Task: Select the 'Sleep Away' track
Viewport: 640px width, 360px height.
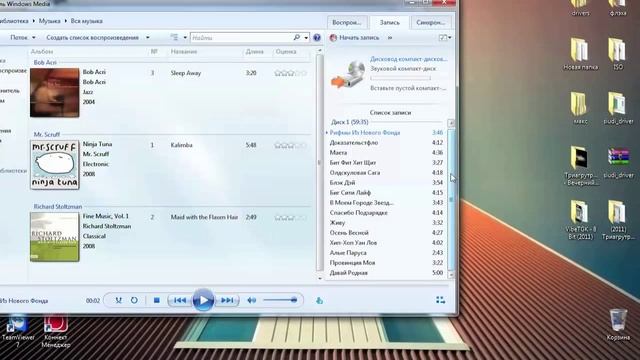Action: point(186,73)
